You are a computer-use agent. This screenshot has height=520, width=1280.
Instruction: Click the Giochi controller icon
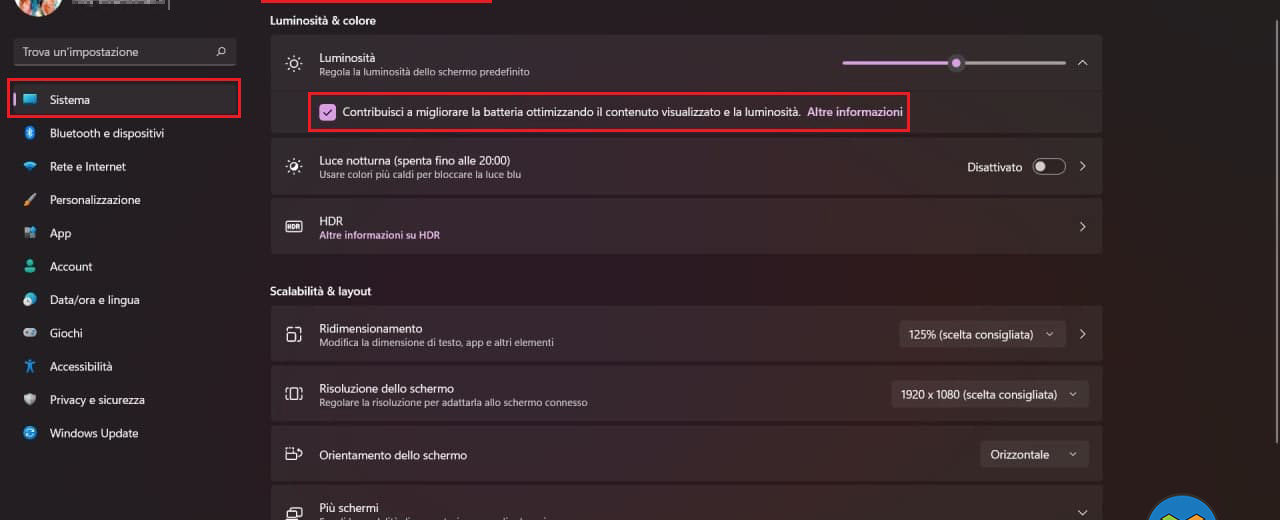(30, 333)
